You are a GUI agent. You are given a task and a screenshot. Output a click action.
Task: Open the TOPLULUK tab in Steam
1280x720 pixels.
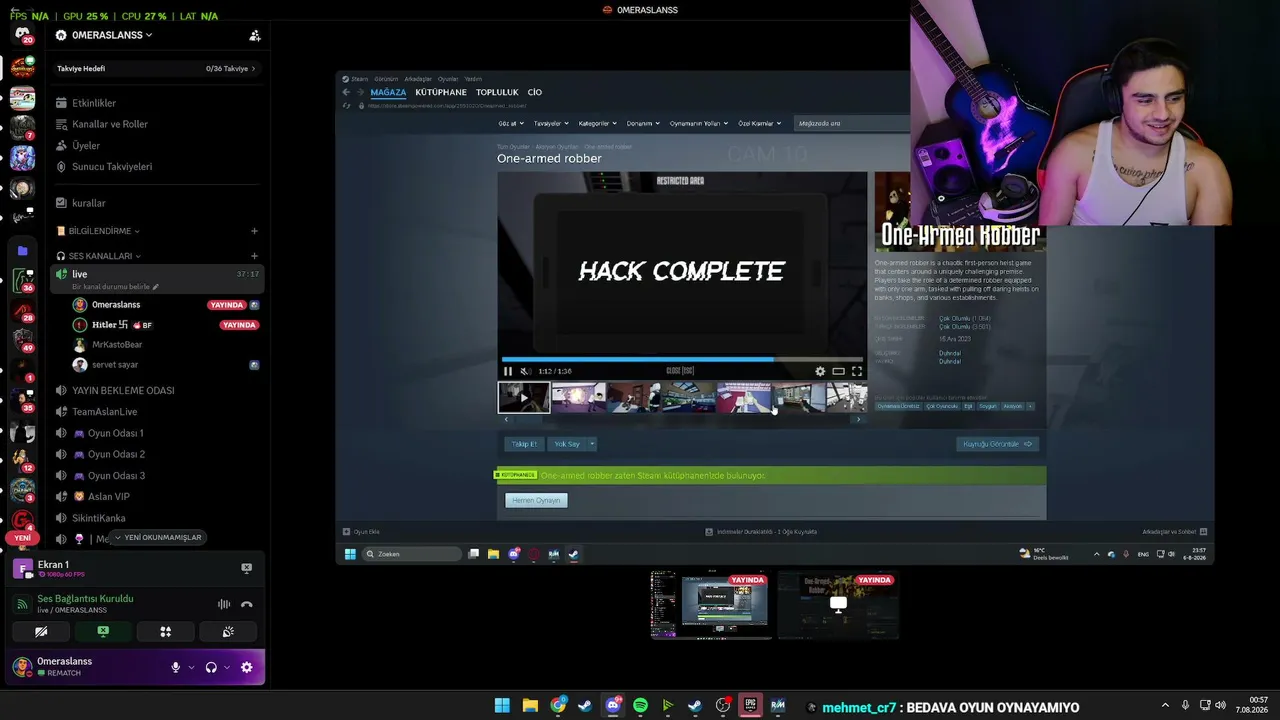pos(497,92)
